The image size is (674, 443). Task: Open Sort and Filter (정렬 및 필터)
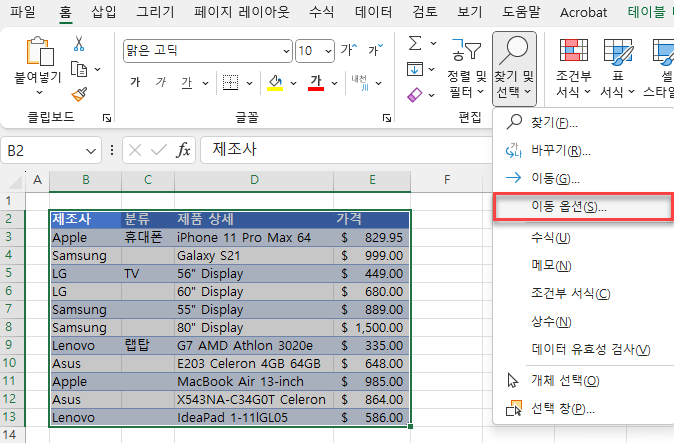(466, 68)
